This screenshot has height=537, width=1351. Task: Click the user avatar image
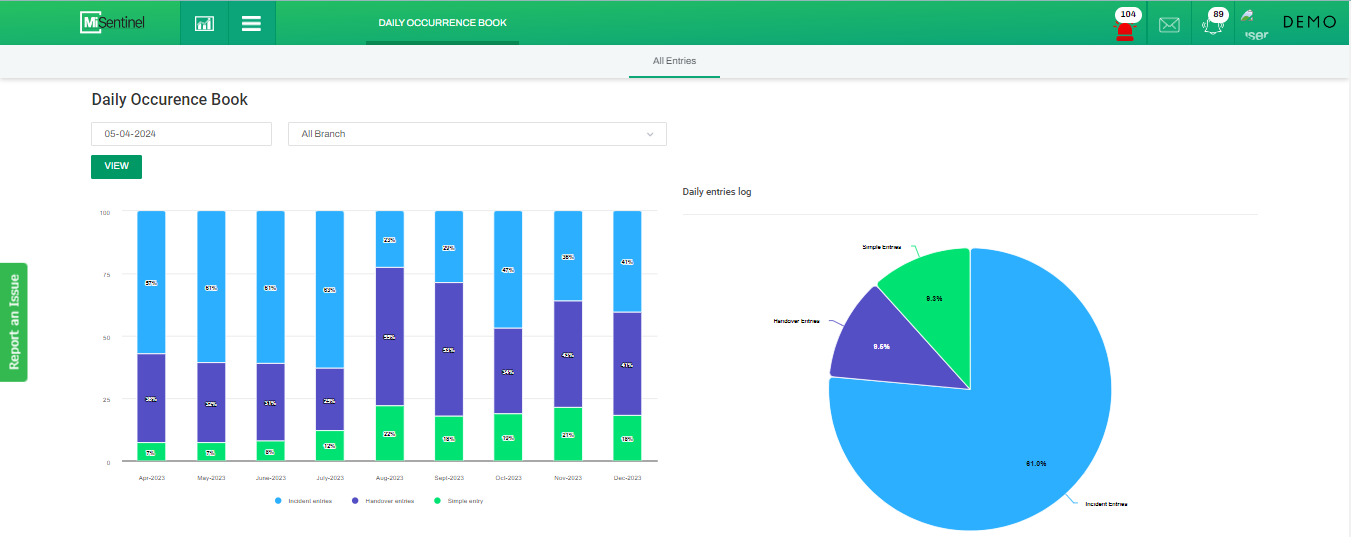coord(1254,24)
